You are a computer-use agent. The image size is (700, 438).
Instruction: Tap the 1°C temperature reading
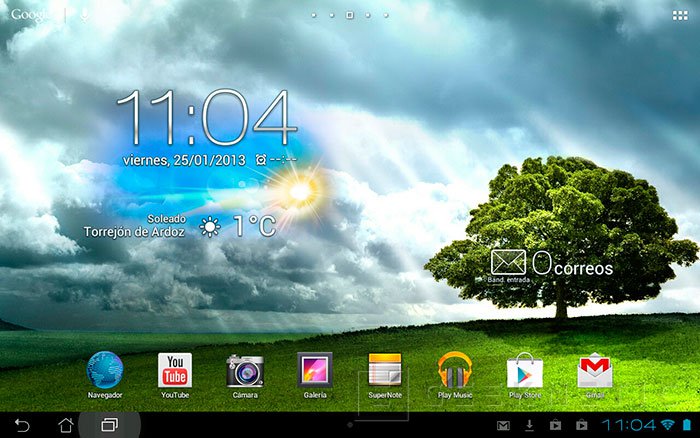pyautogui.click(x=254, y=226)
